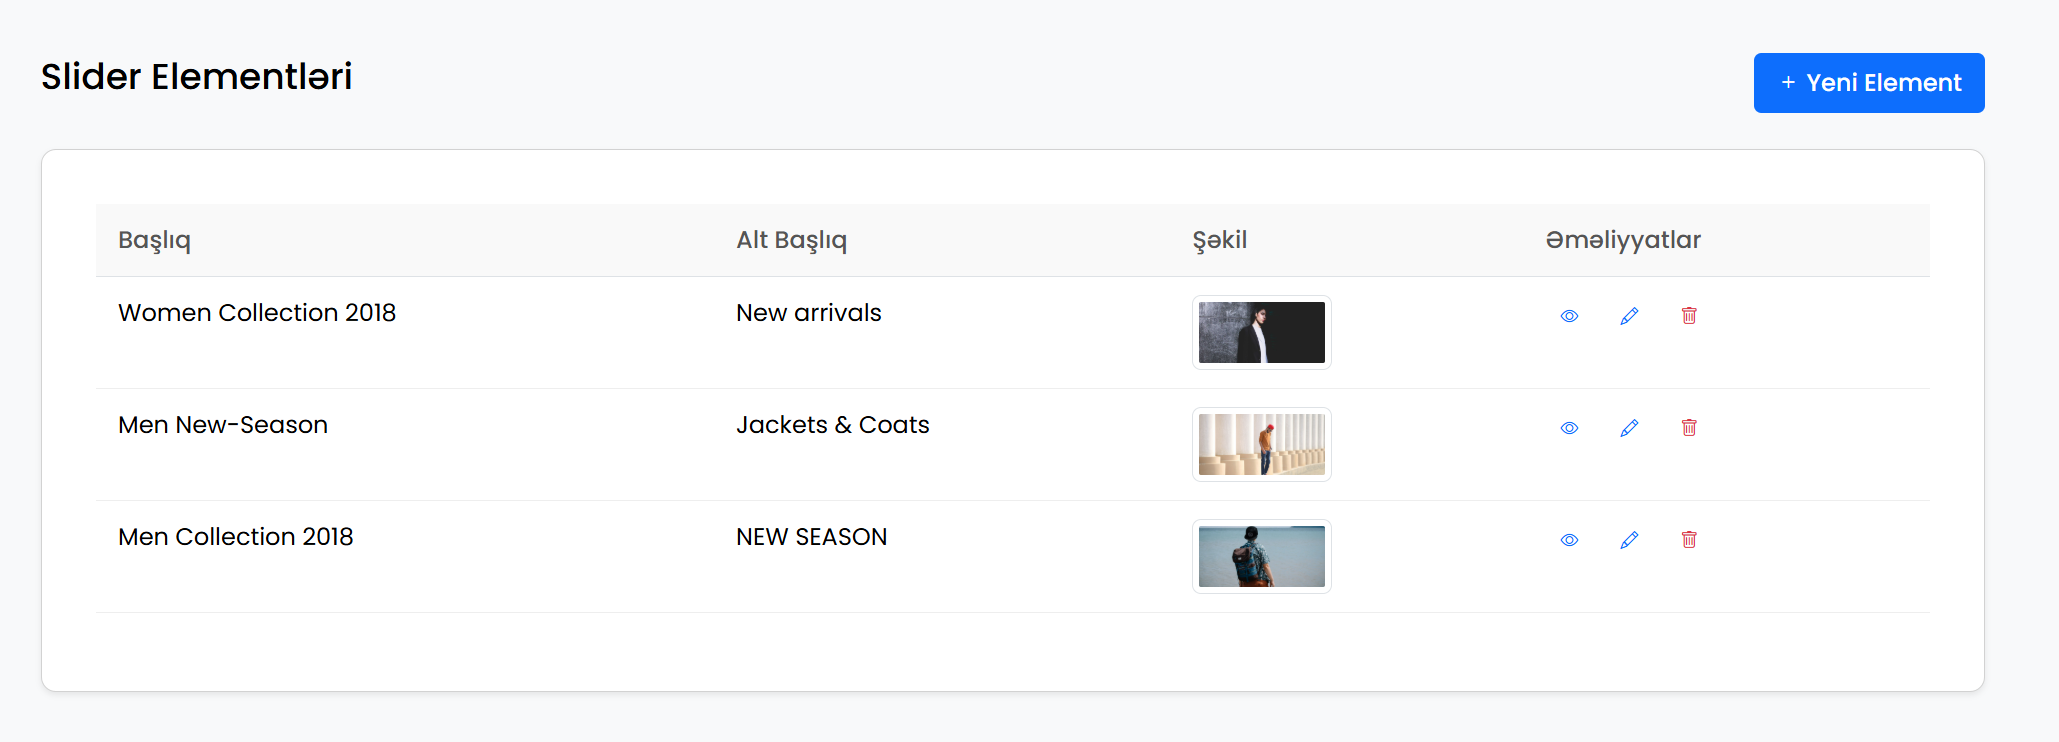Delete the Women Collection 2018 entry
This screenshot has width=2059, height=742.
click(1689, 316)
